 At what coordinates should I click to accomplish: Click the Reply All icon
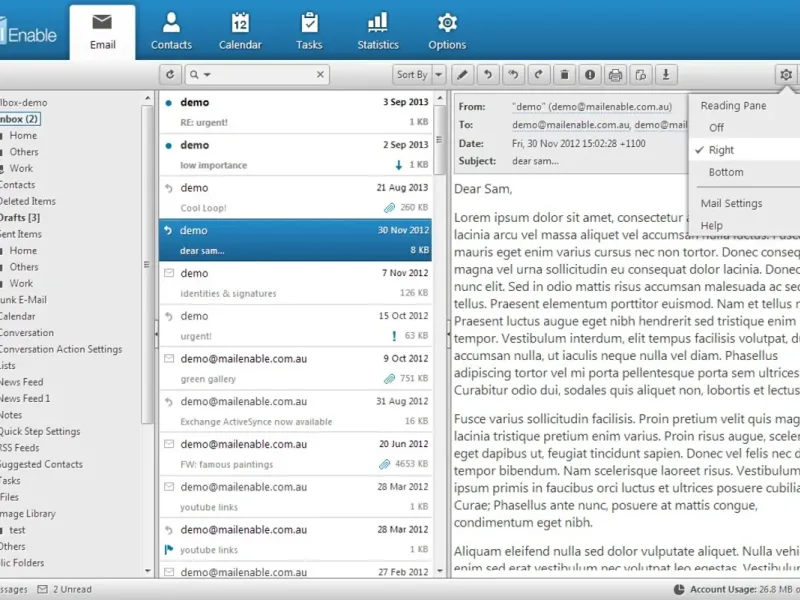513,75
